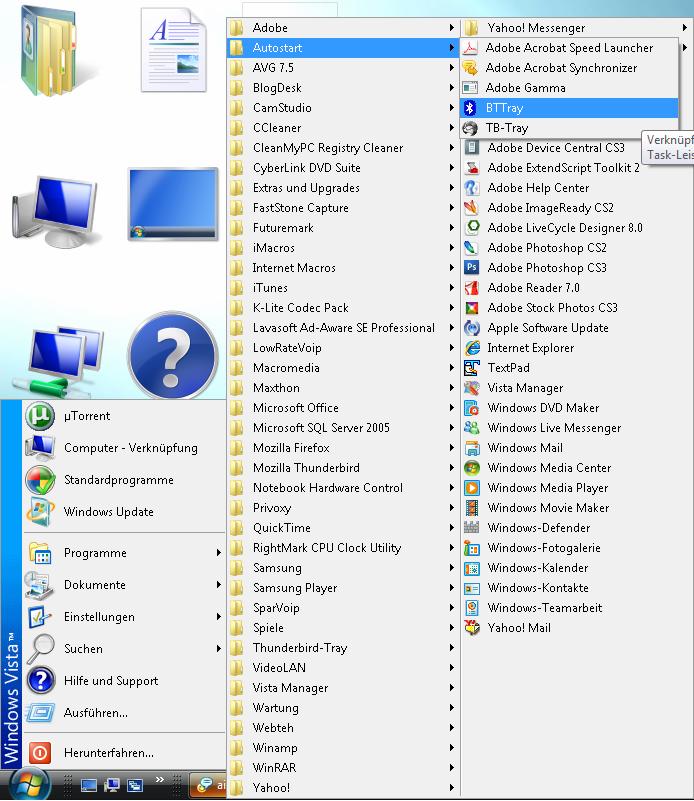Expand the quick launch overflow chevron
Viewport: 694px width, 801px height.
coord(160,780)
